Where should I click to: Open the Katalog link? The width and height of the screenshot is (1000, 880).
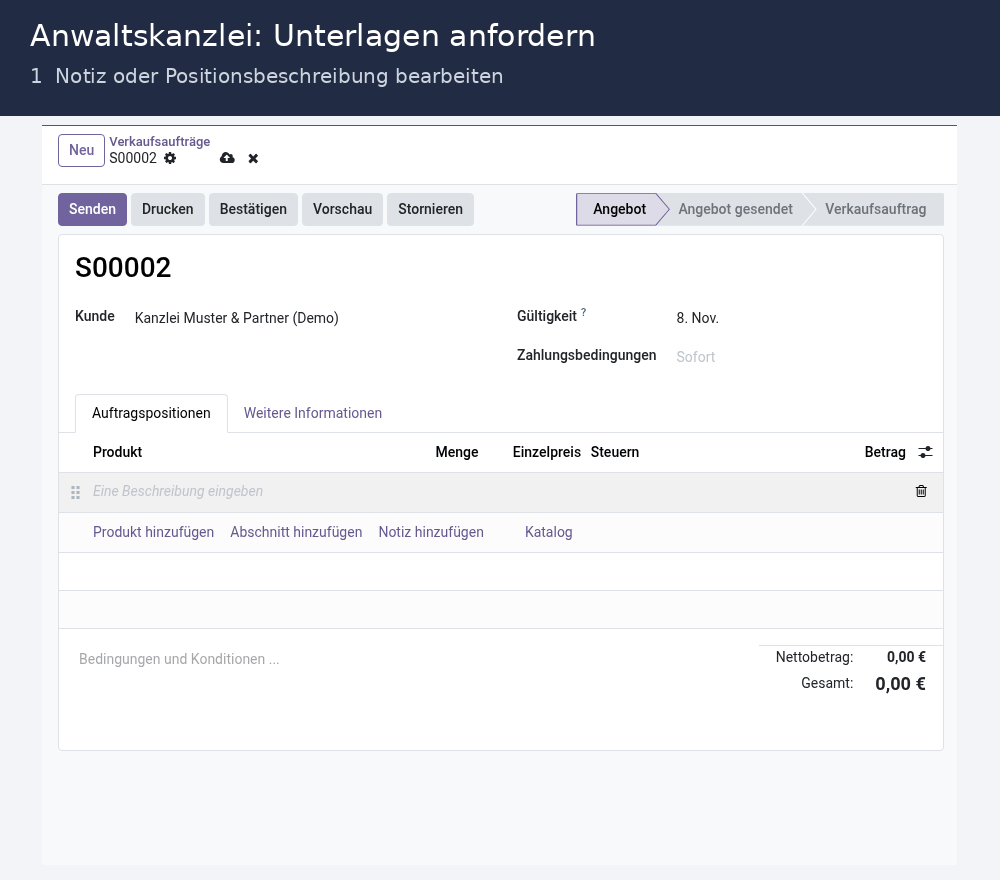pyautogui.click(x=548, y=532)
